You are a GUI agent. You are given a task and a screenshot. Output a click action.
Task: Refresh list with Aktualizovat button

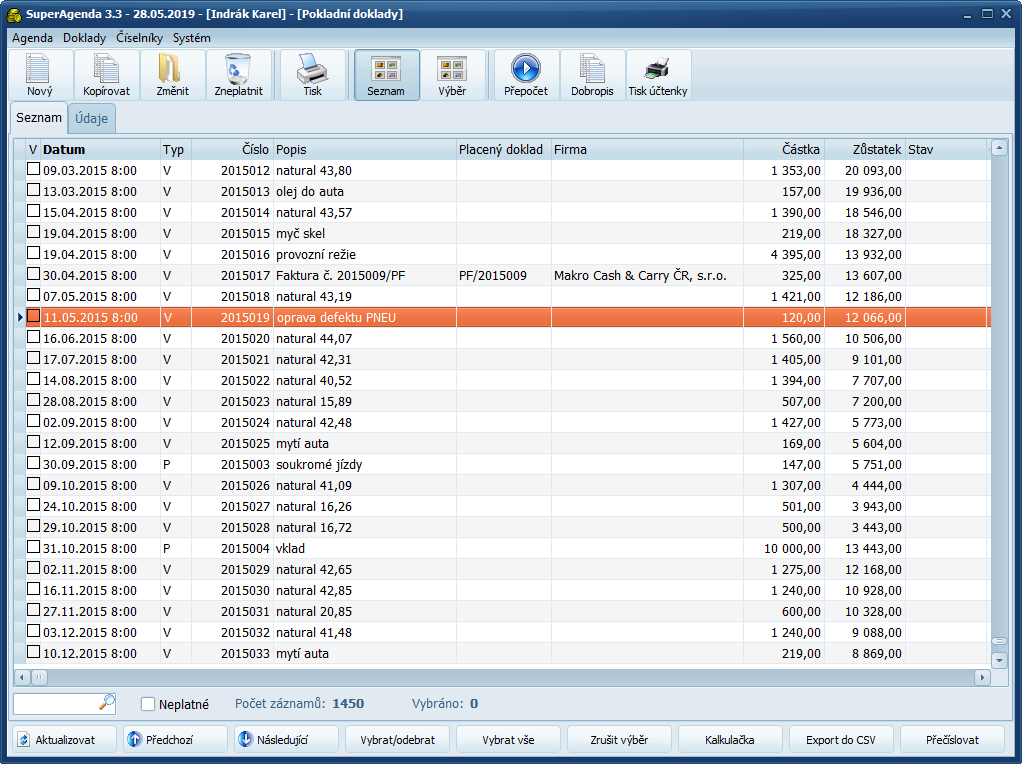coord(64,739)
